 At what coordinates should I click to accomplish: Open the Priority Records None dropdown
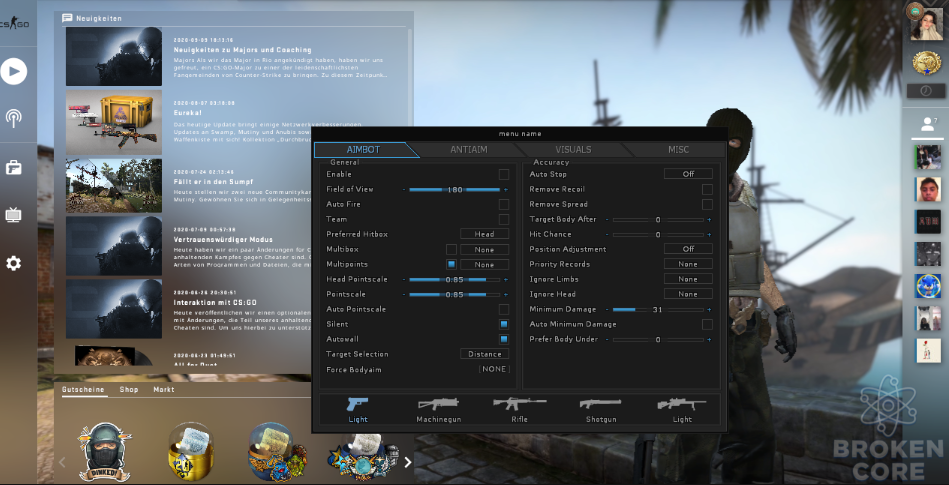coord(688,264)
